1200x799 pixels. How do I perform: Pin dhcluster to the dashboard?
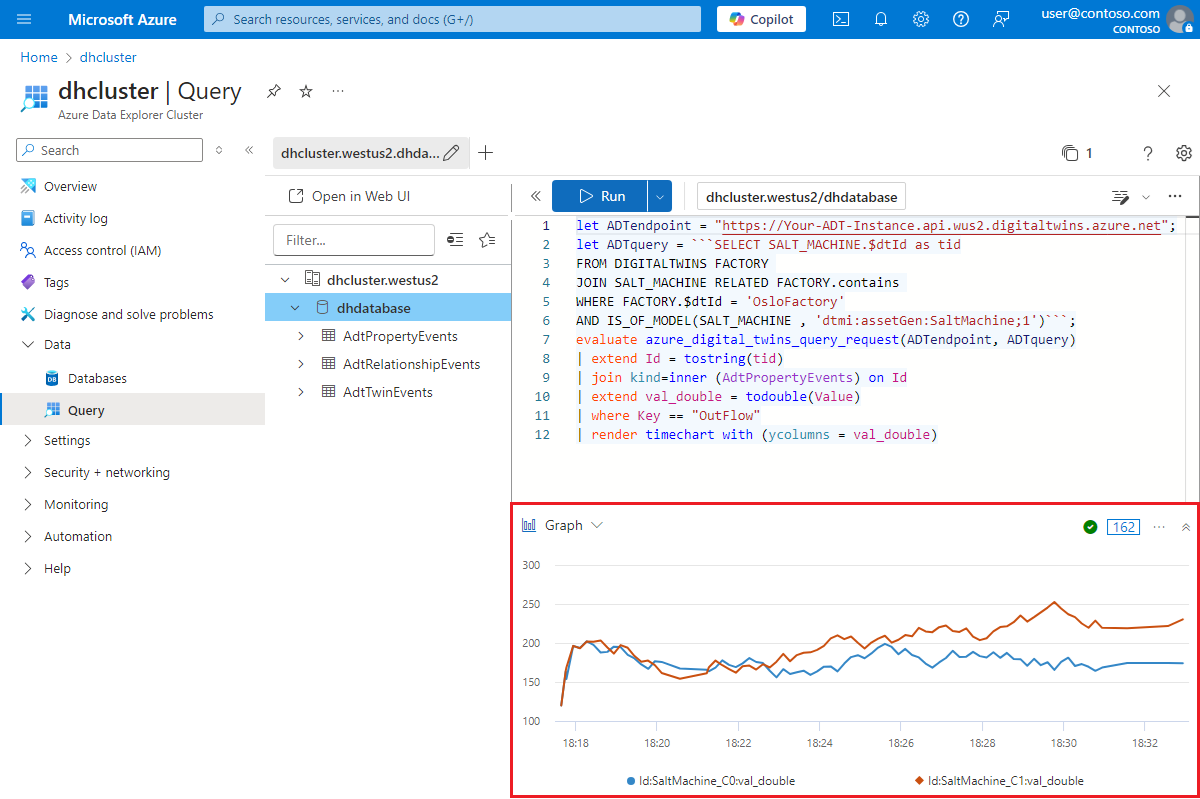(274, 91)
